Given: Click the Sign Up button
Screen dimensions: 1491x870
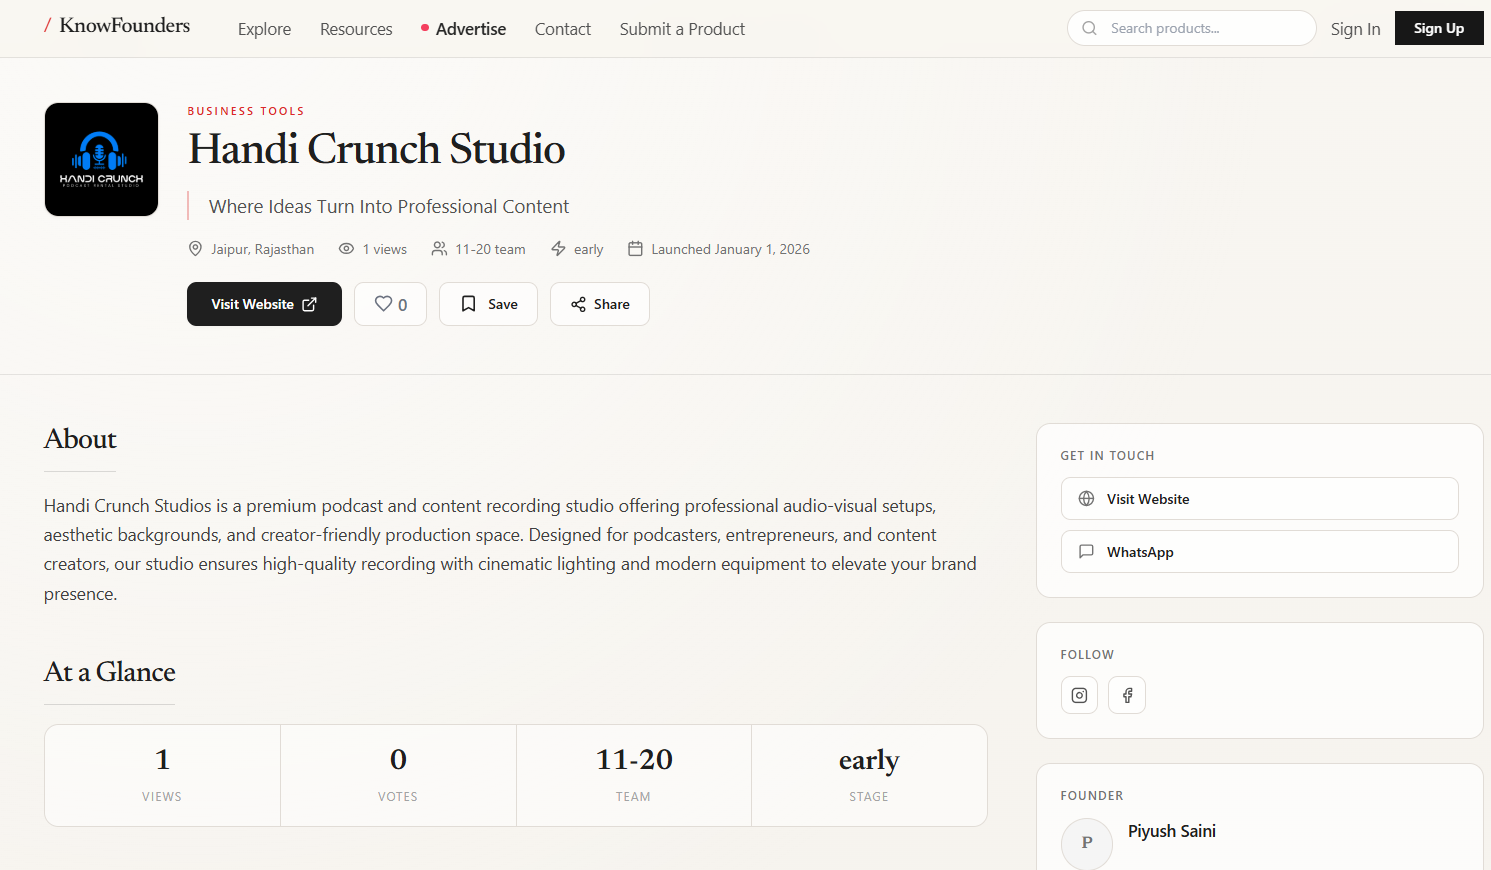Looking at the screenshot, I should coord(1439,28).
